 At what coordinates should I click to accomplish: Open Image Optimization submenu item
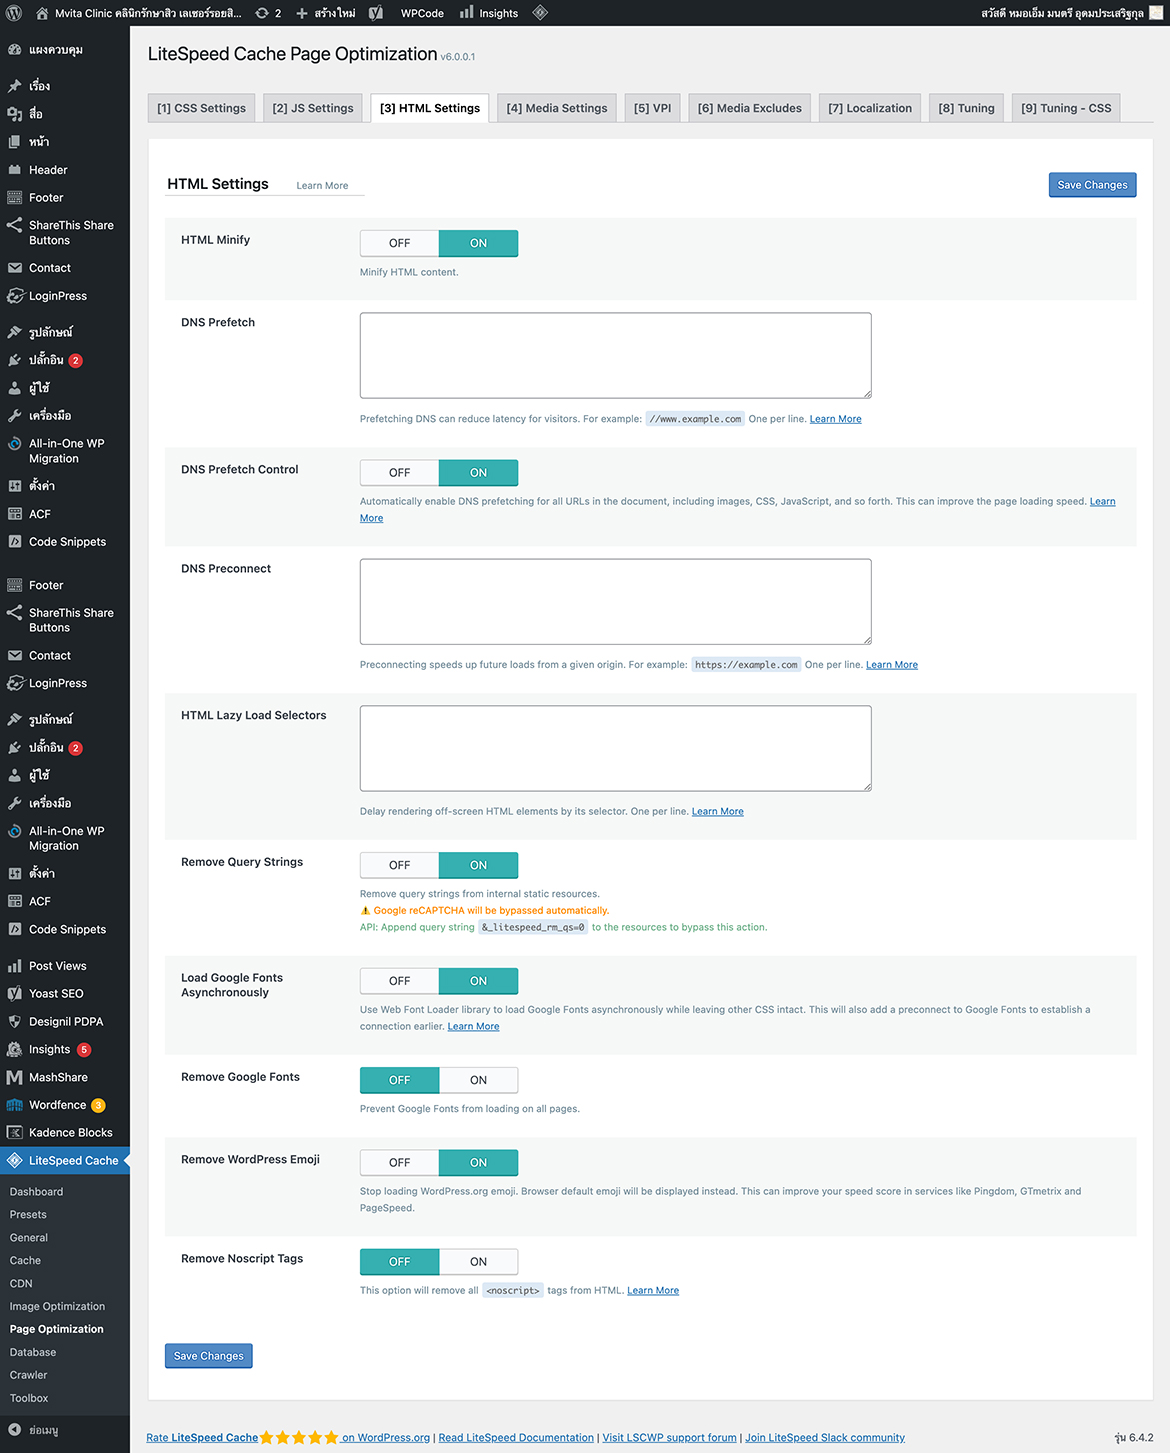click(x=57, y=1307)
